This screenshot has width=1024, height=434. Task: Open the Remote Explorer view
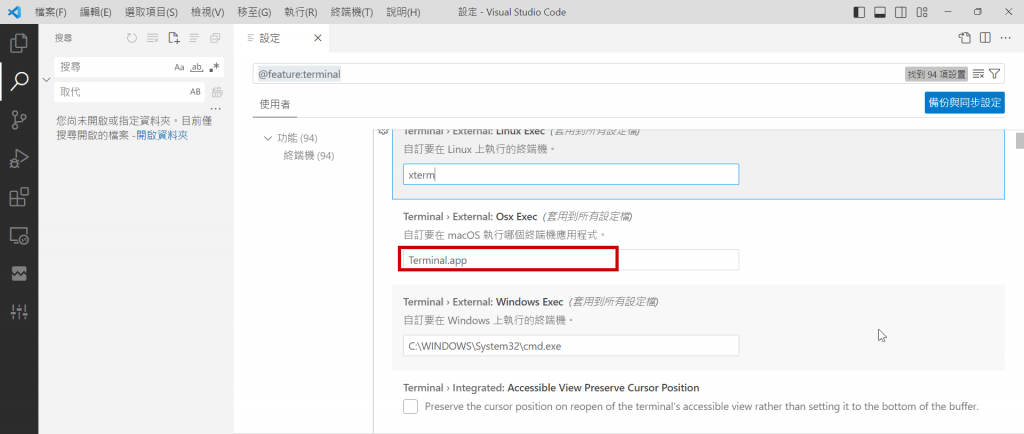coord(19,235)
